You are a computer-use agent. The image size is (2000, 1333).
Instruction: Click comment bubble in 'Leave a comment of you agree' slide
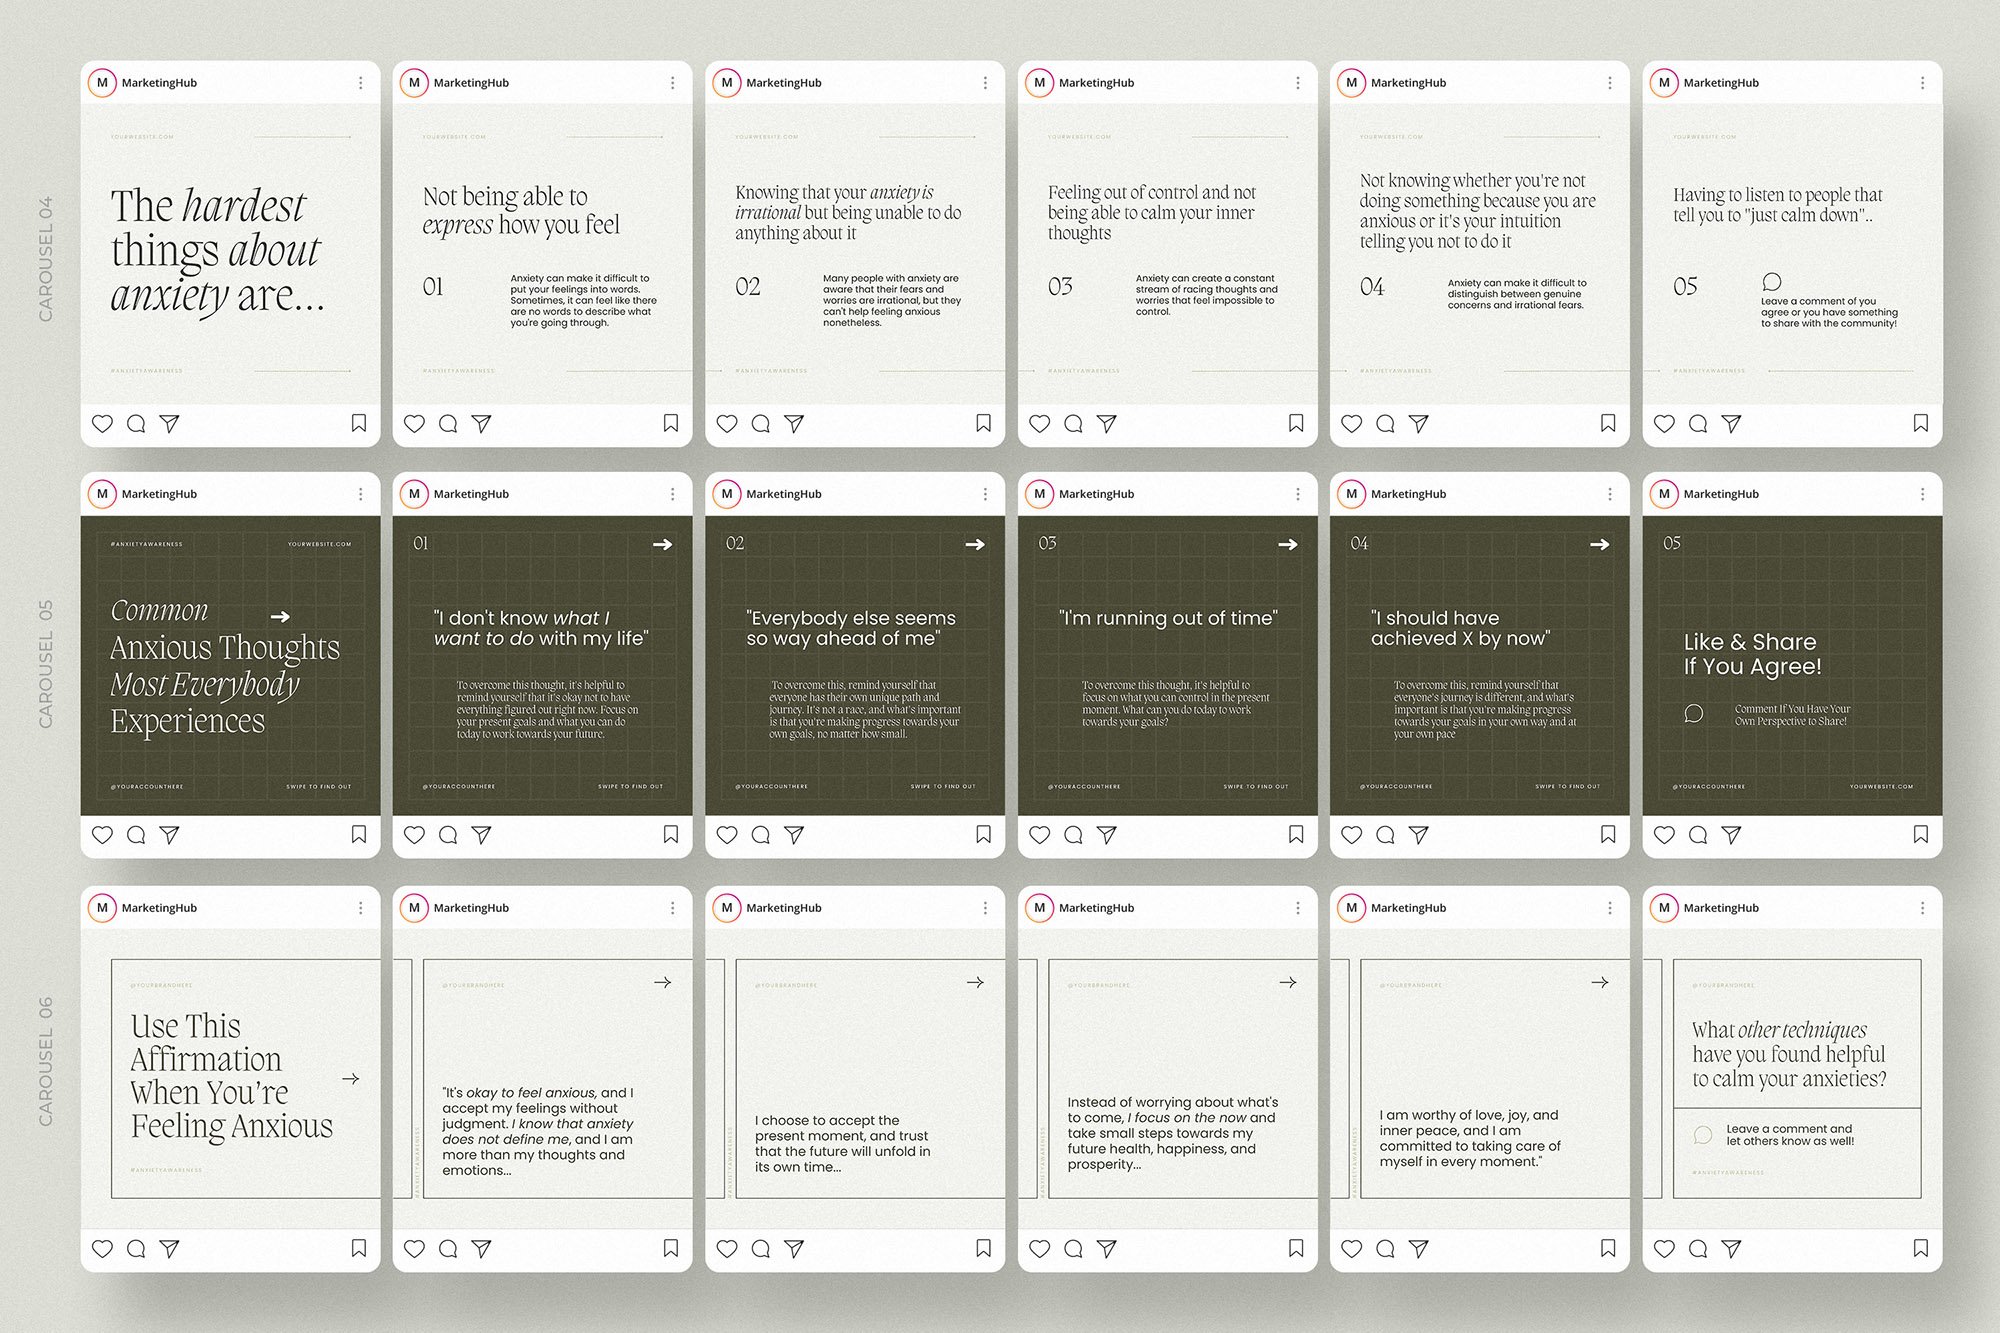pos(1772,282)
